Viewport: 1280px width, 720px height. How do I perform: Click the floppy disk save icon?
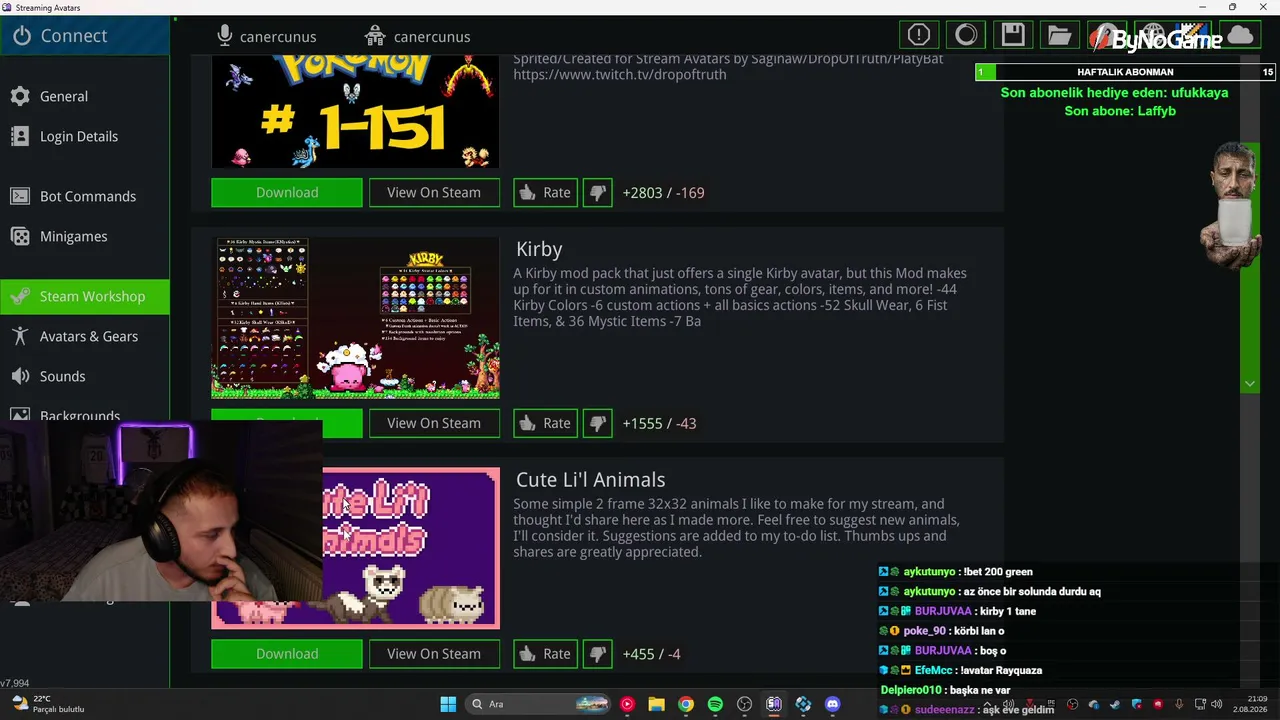click(1013, 36)
